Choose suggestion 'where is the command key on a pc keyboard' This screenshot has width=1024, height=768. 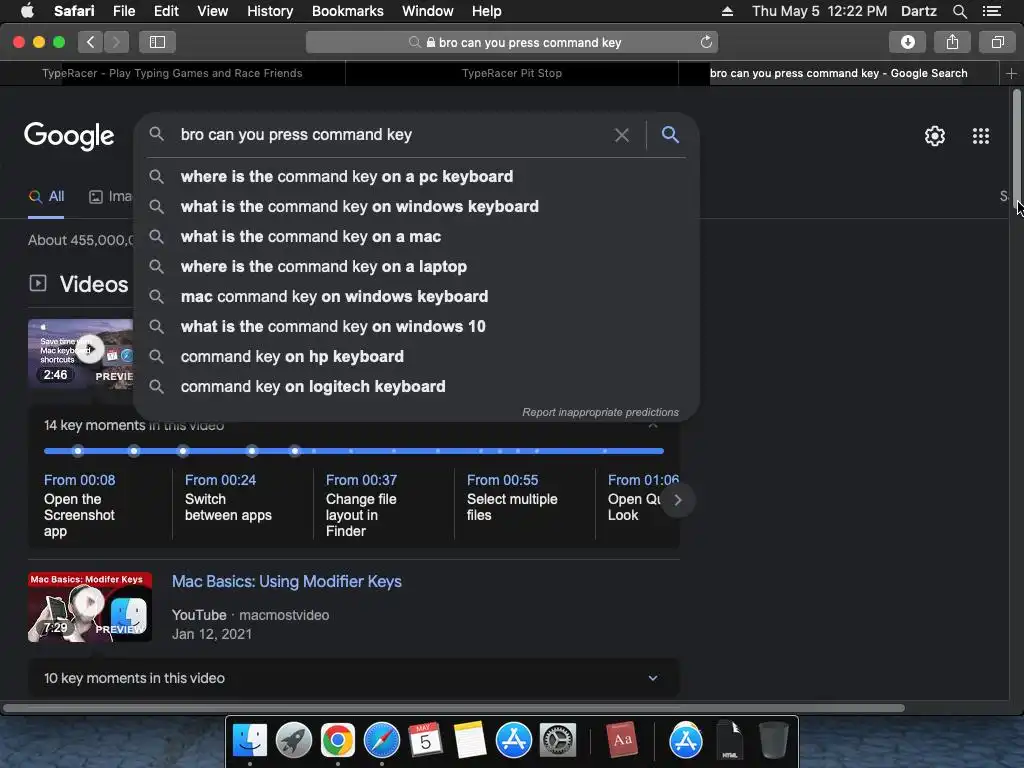coord(415,176)
